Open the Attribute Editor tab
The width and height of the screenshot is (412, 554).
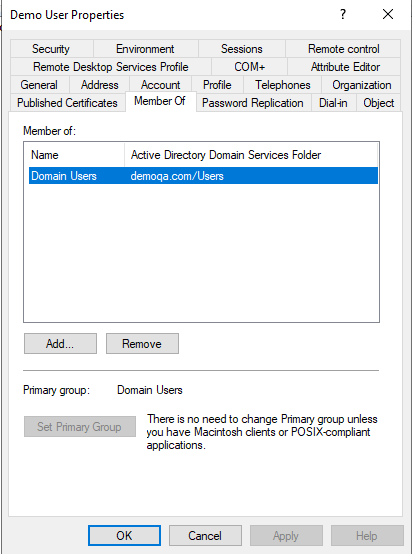[345, 67]
